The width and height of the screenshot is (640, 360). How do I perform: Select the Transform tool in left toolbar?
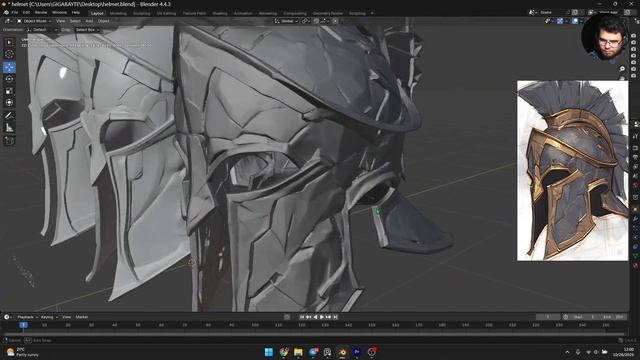[x=9, y=102]
